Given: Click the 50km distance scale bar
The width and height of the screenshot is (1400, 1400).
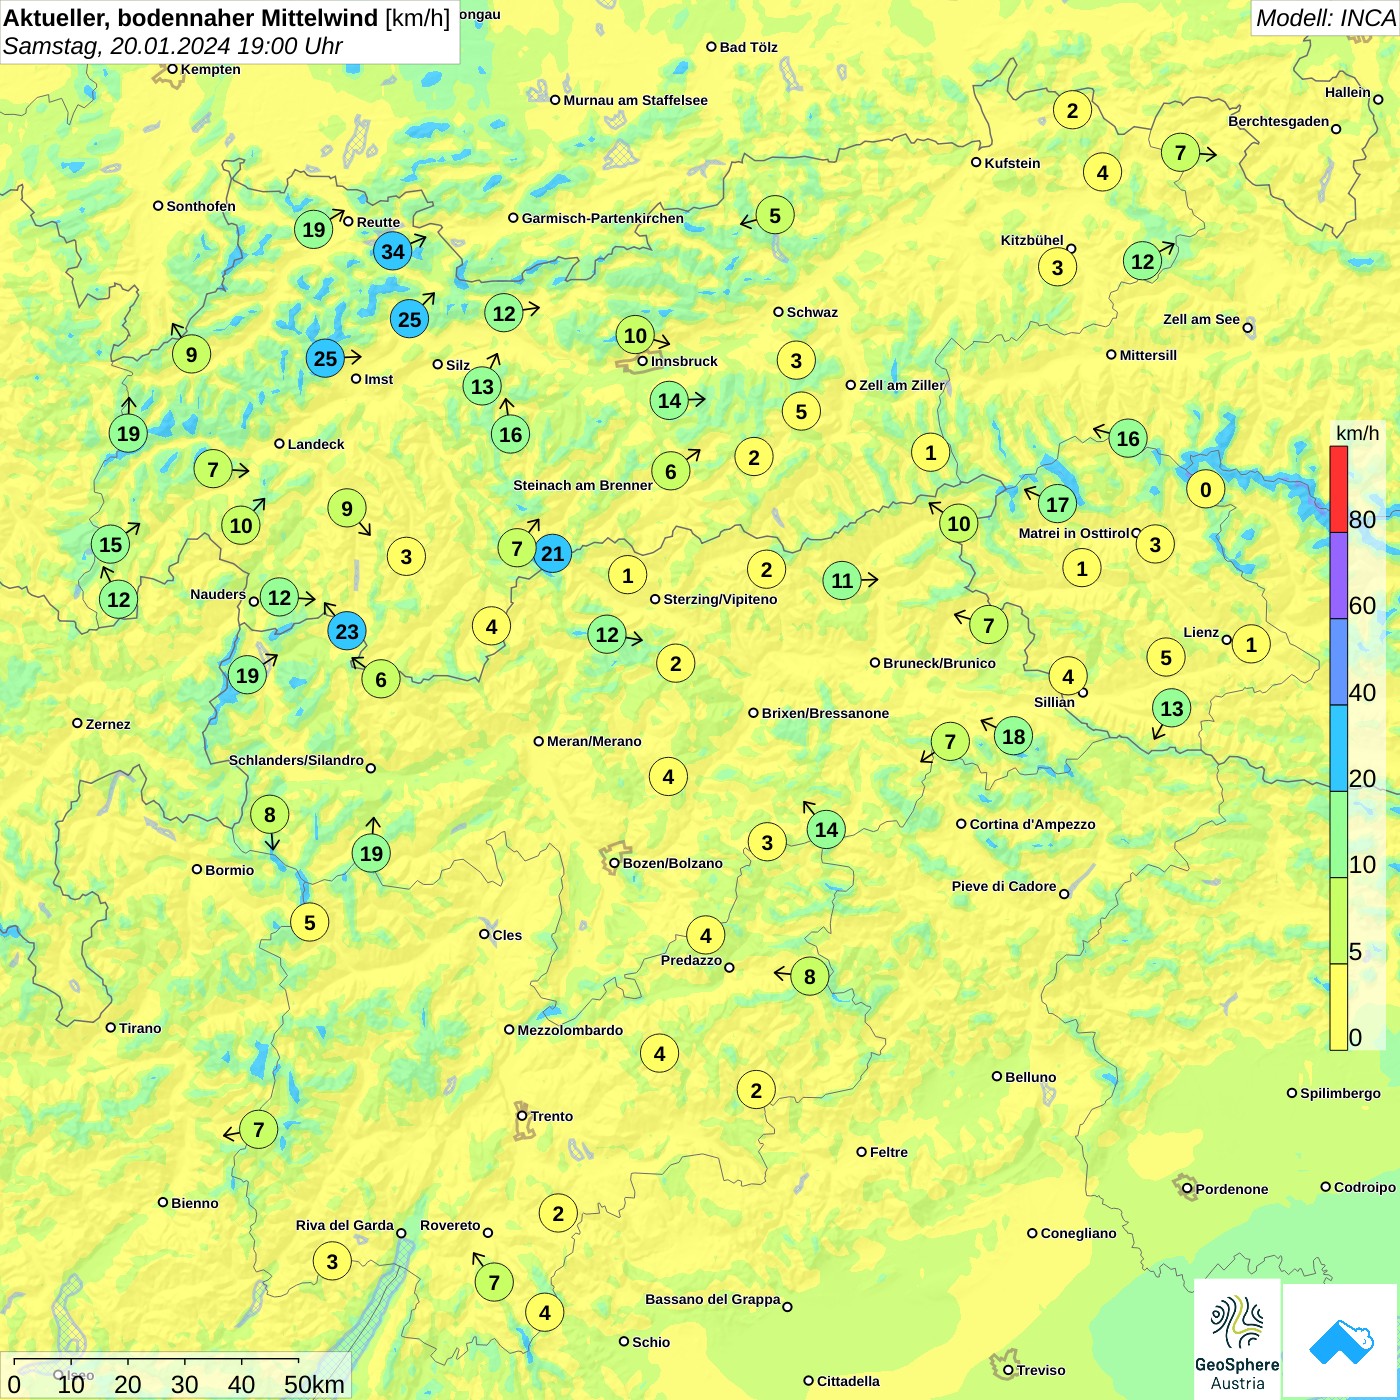Looking at the screenshot, I should [x=156, y=1360].
